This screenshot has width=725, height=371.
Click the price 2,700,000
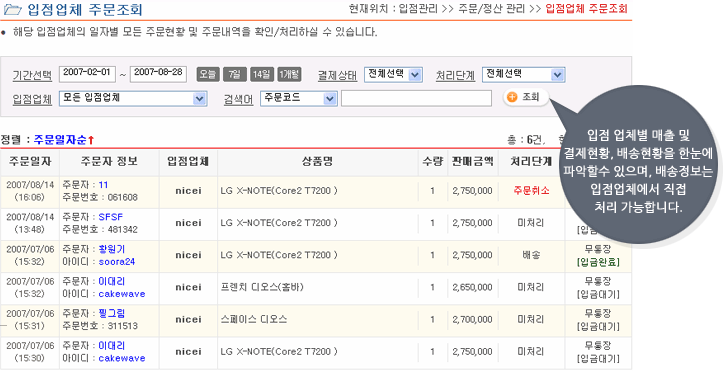tap(473, 319)
